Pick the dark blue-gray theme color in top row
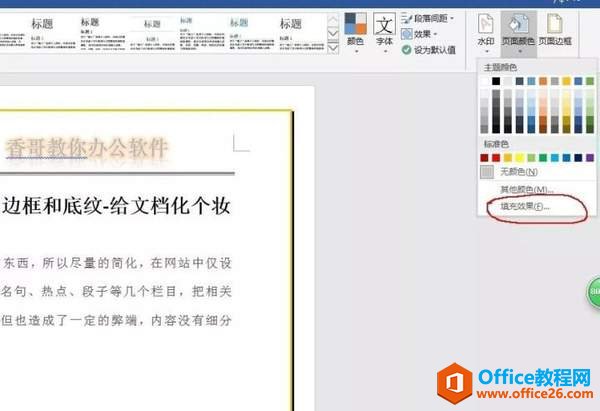The image size is (600, 411). coord(519,81)
